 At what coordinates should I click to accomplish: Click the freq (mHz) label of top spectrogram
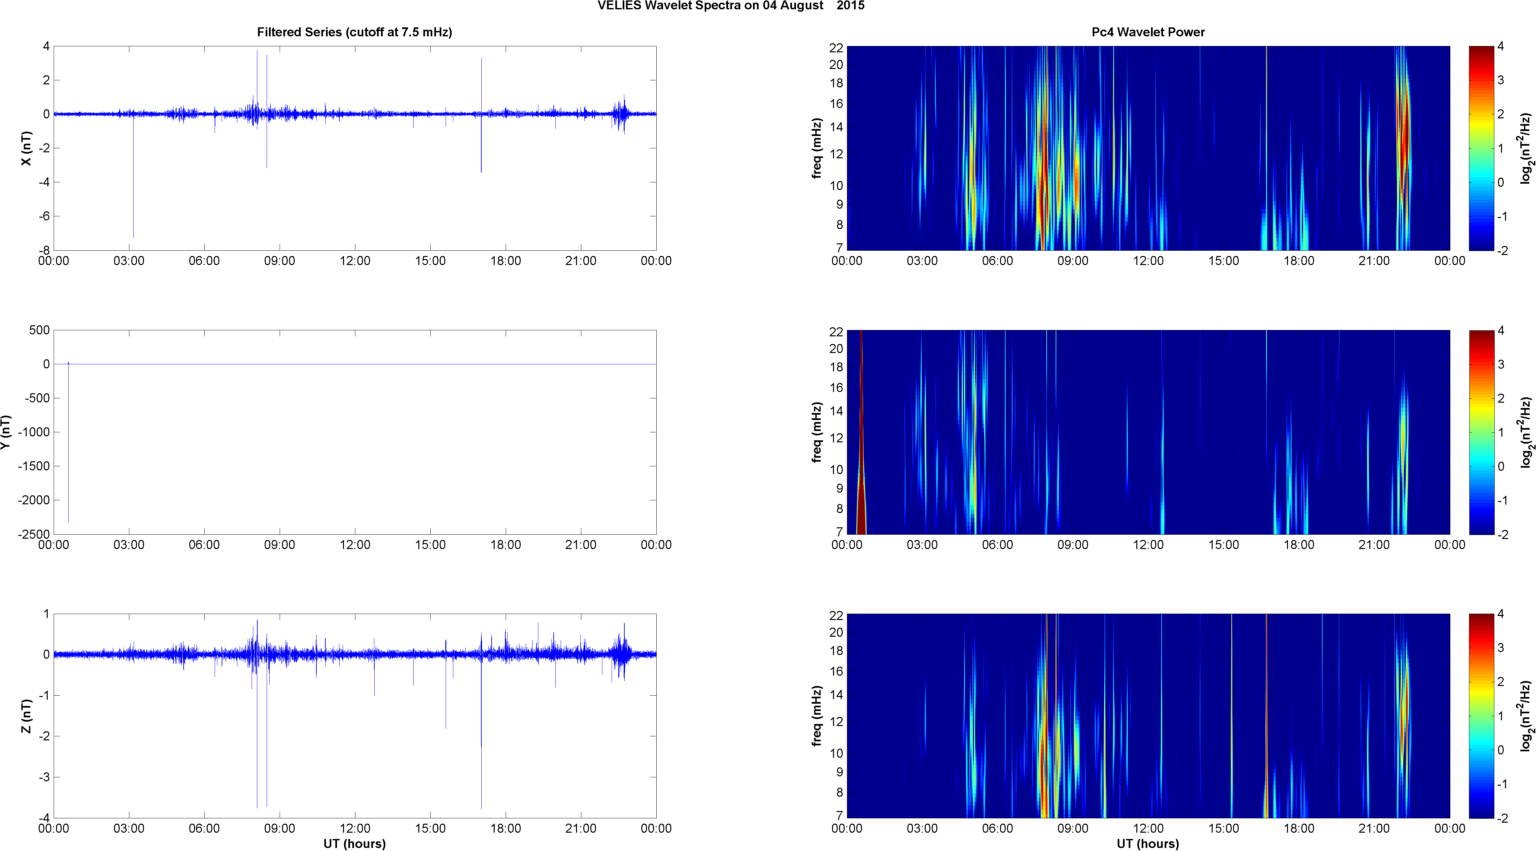click(x=817, y=148)
